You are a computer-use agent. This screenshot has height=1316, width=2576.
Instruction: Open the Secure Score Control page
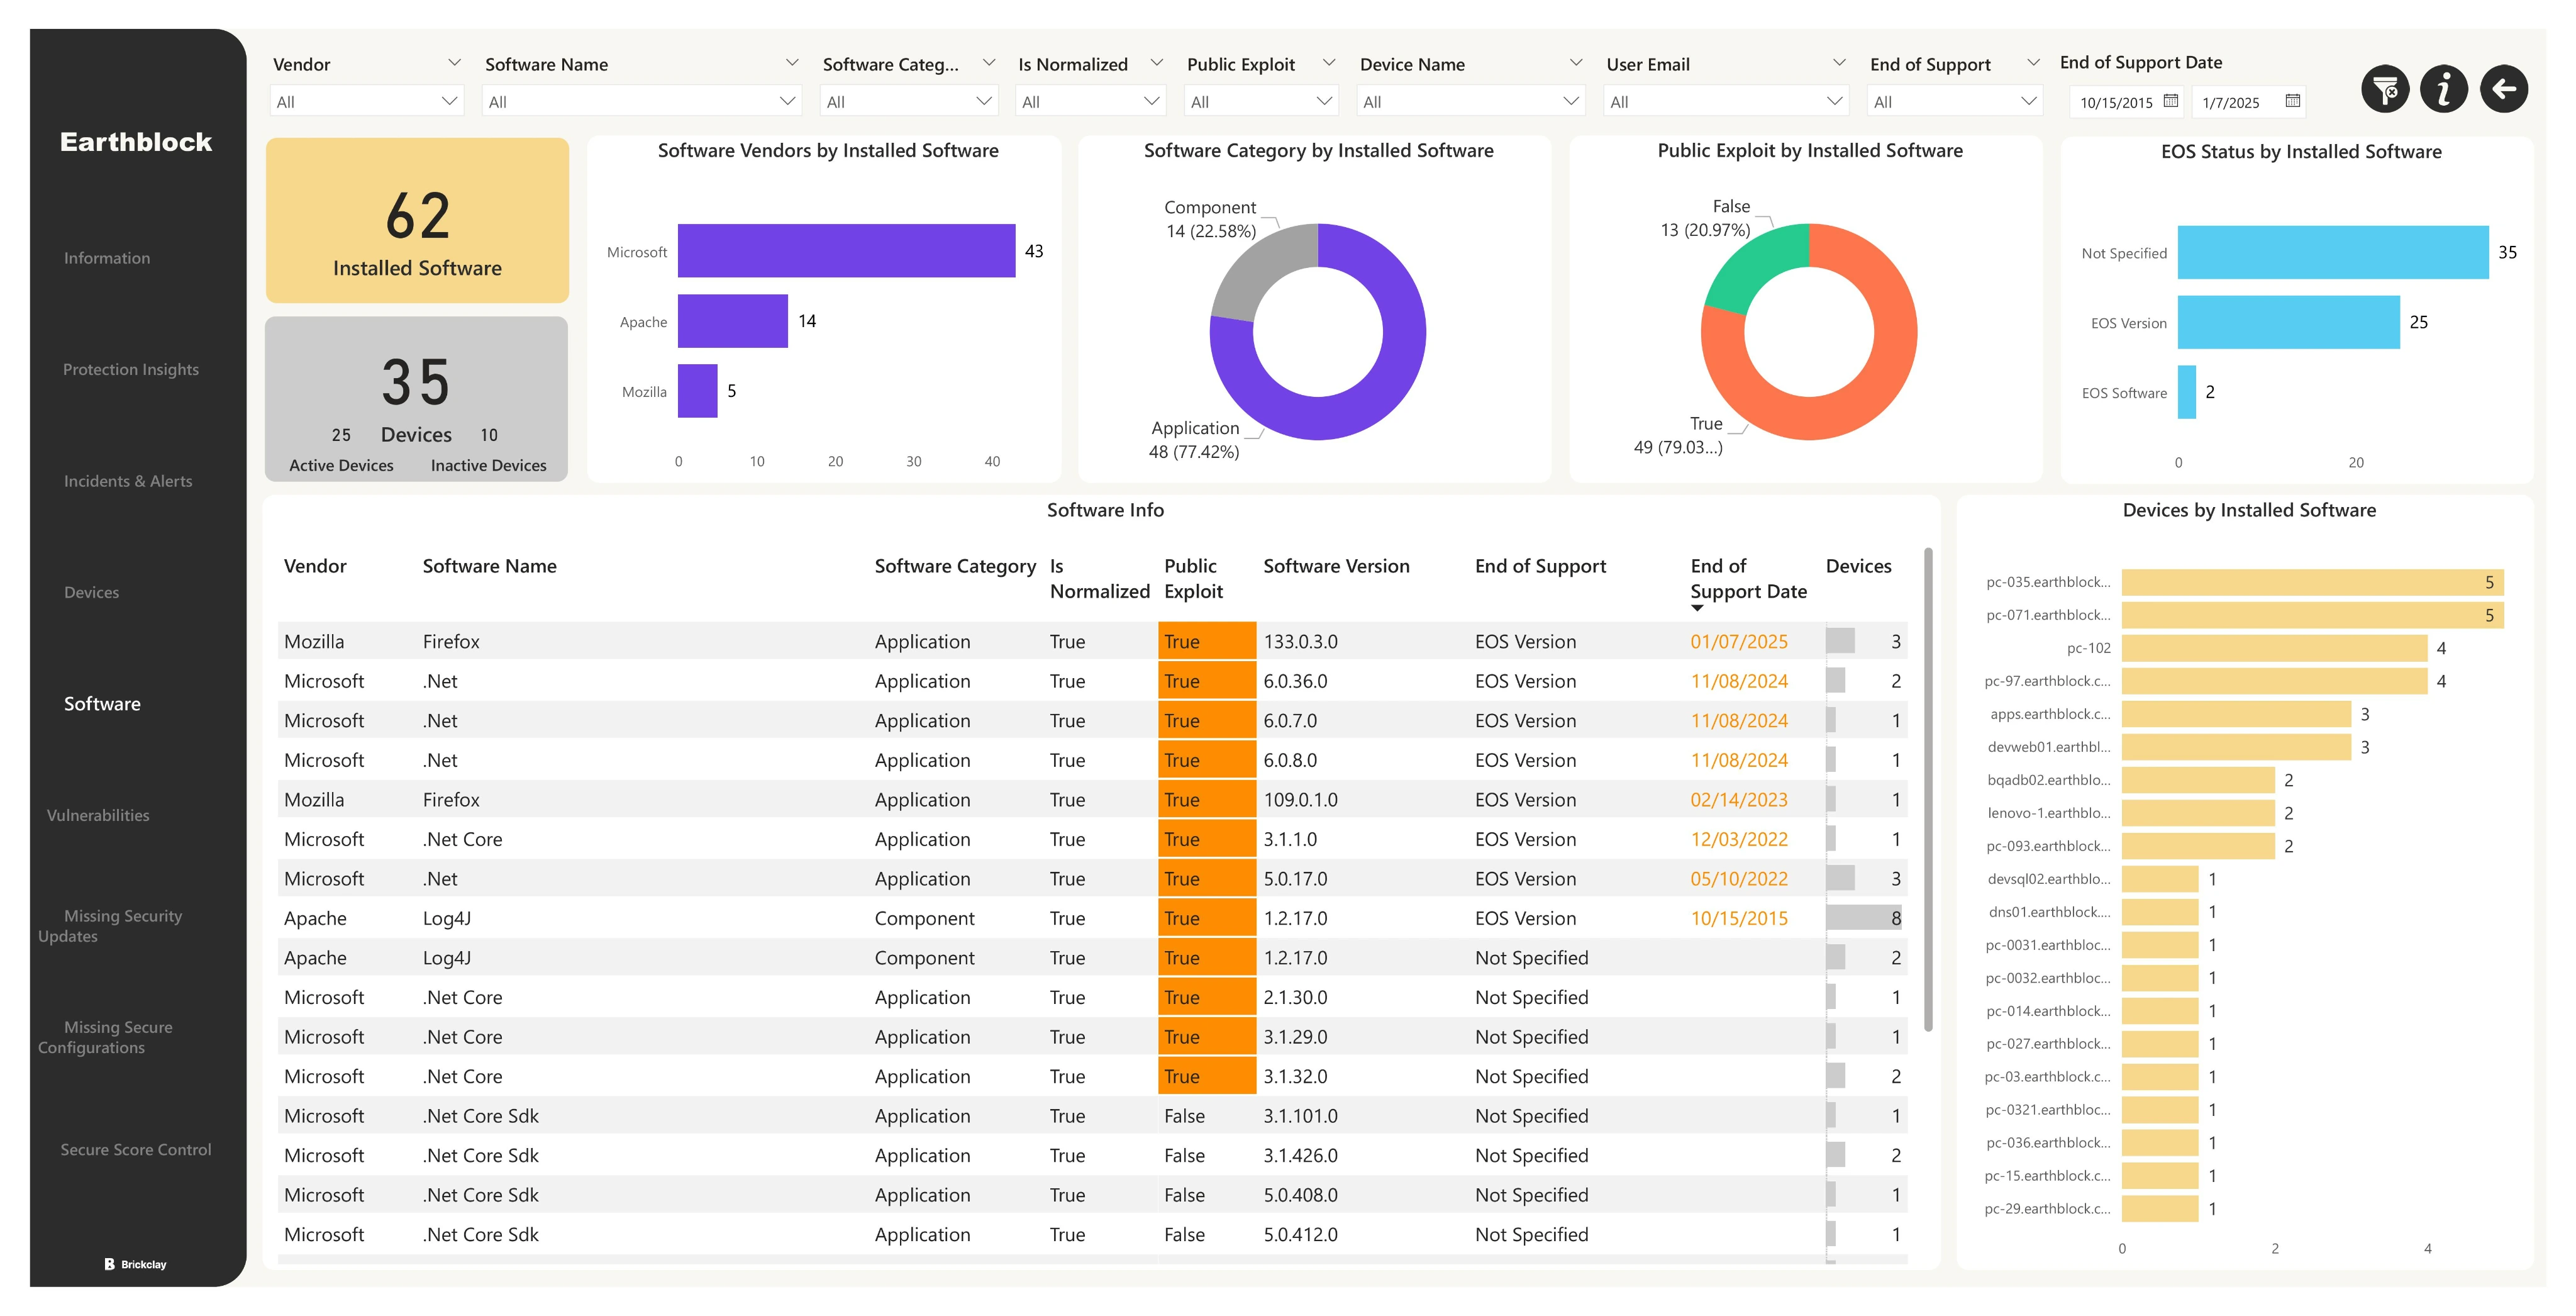pos(136,1150)
